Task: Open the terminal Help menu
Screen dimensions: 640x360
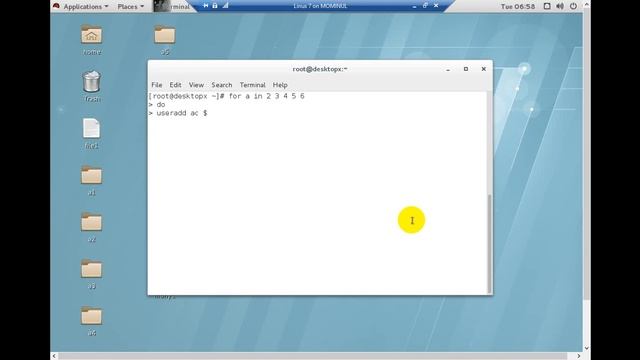Action: (x=280, y=85)
